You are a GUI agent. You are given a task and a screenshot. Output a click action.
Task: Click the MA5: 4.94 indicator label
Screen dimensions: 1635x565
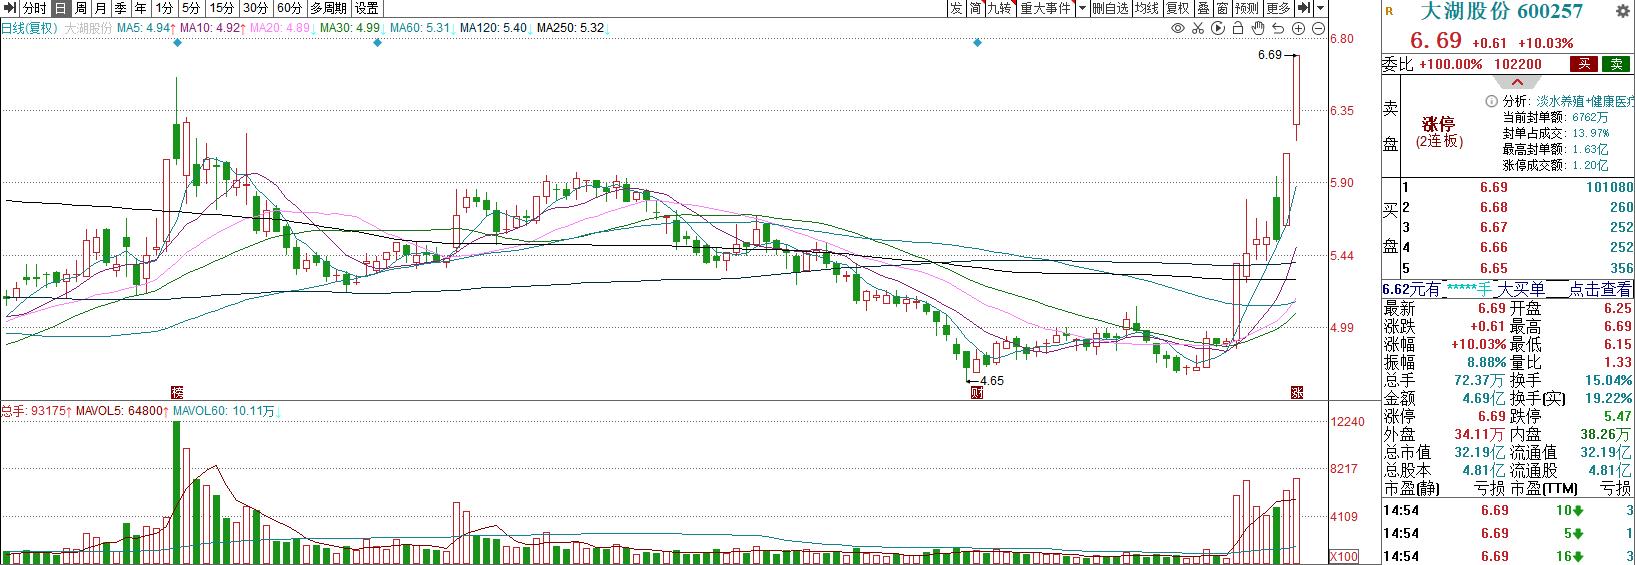click(x=146, y=28)
